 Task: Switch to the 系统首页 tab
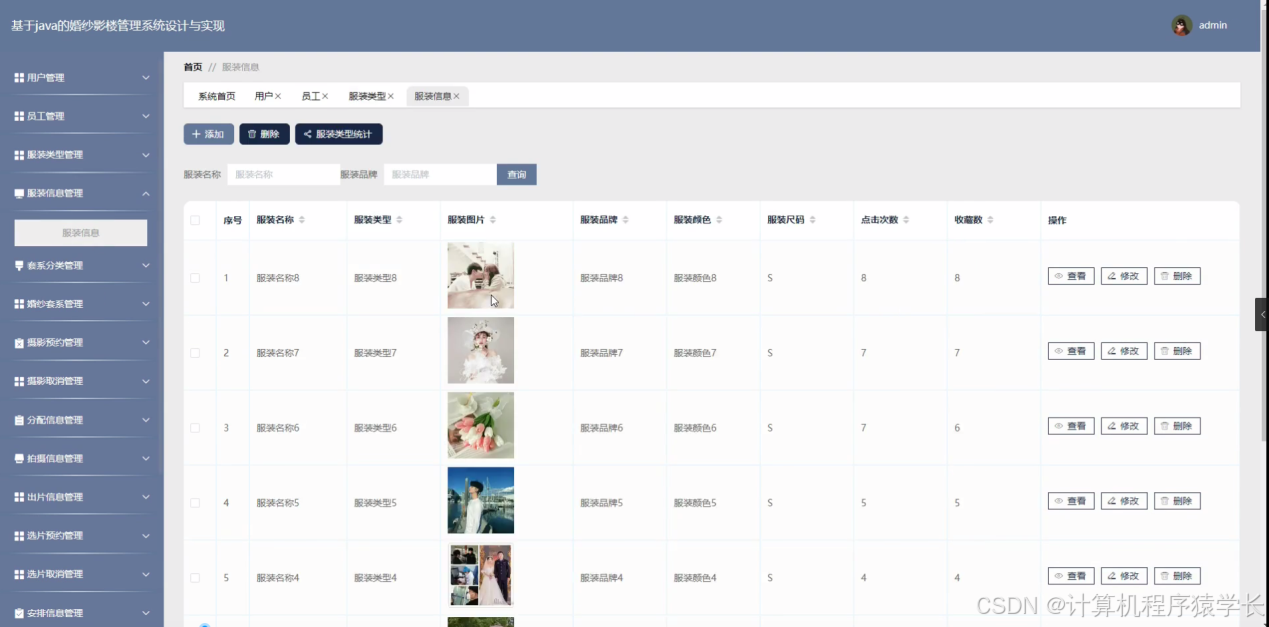tap(217, 97)
